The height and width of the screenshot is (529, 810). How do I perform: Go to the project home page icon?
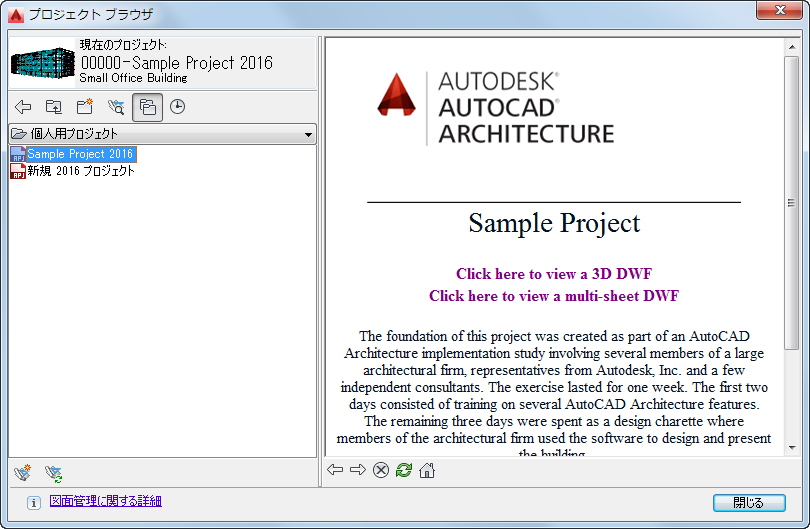point(427,470)
